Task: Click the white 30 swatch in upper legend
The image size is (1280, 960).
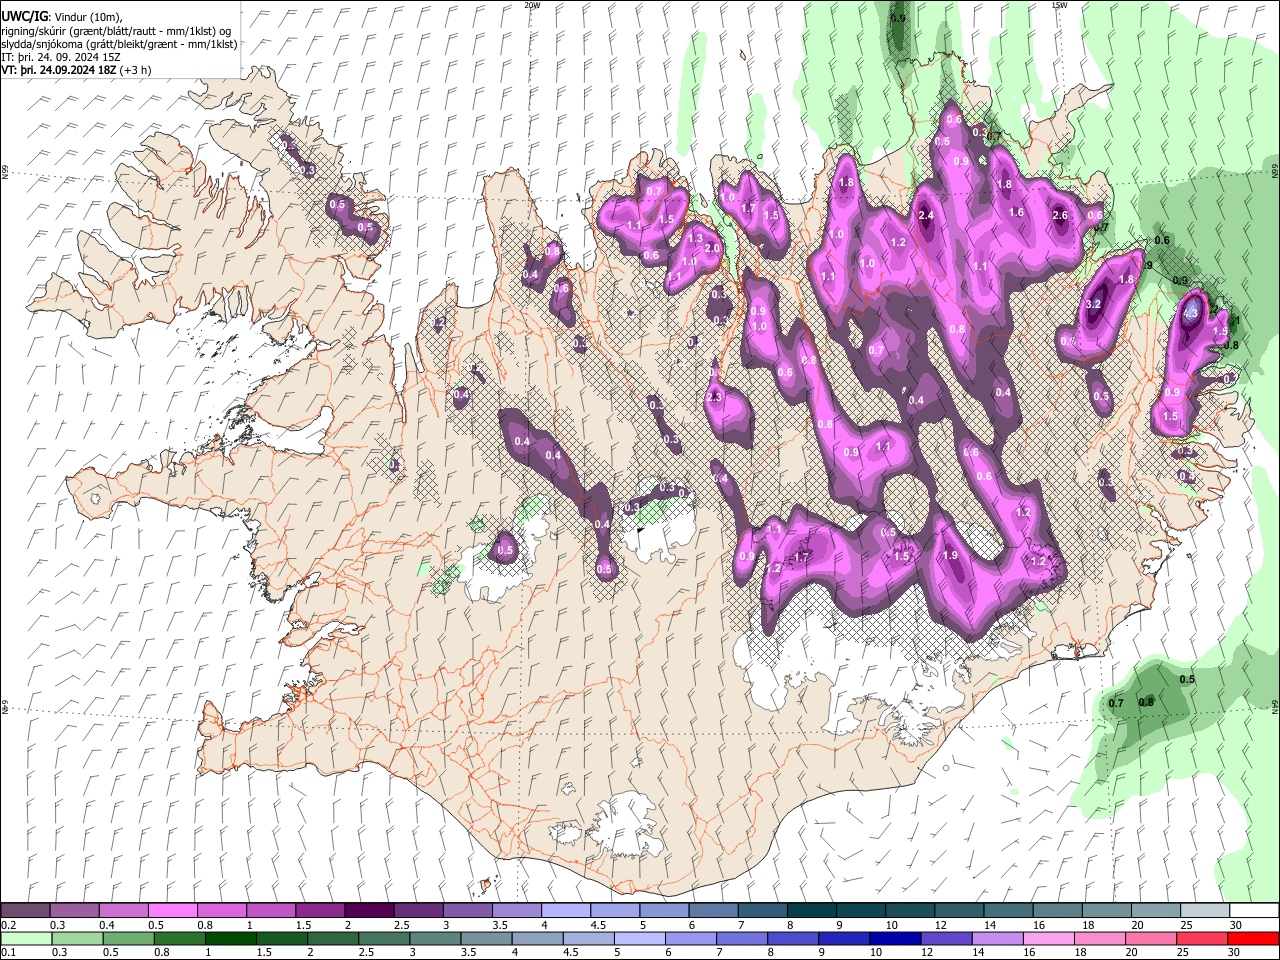Action: [x=1253, y=910]
